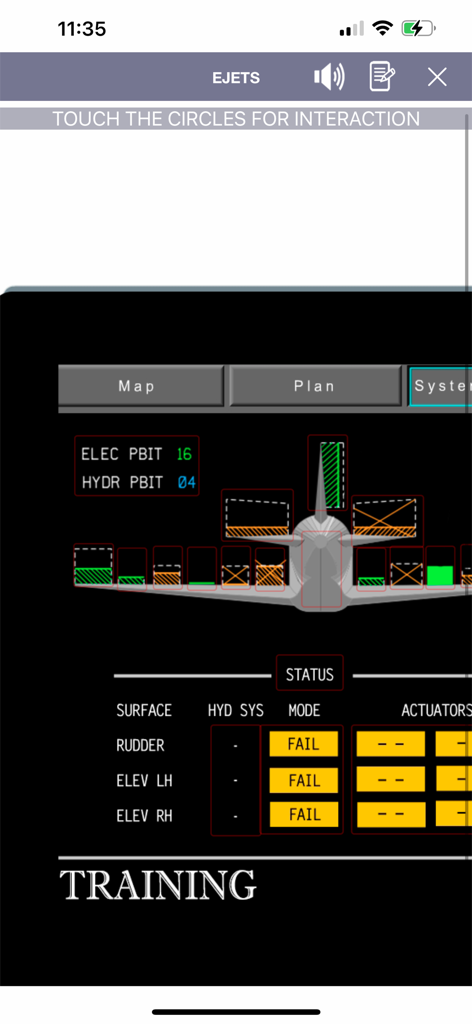Open the notes document icon
Screen dimensions: 472x1024
click(x=382, y=77)
